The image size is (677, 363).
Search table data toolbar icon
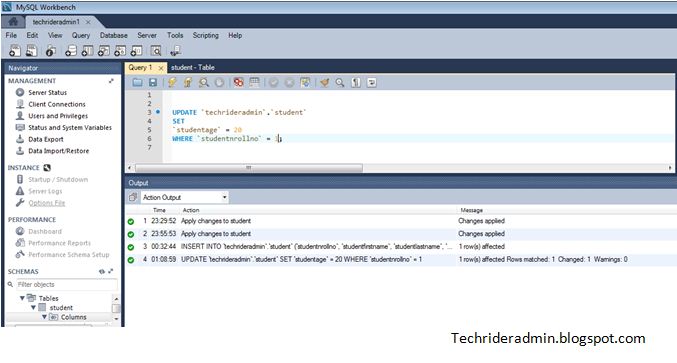(156, 51)
